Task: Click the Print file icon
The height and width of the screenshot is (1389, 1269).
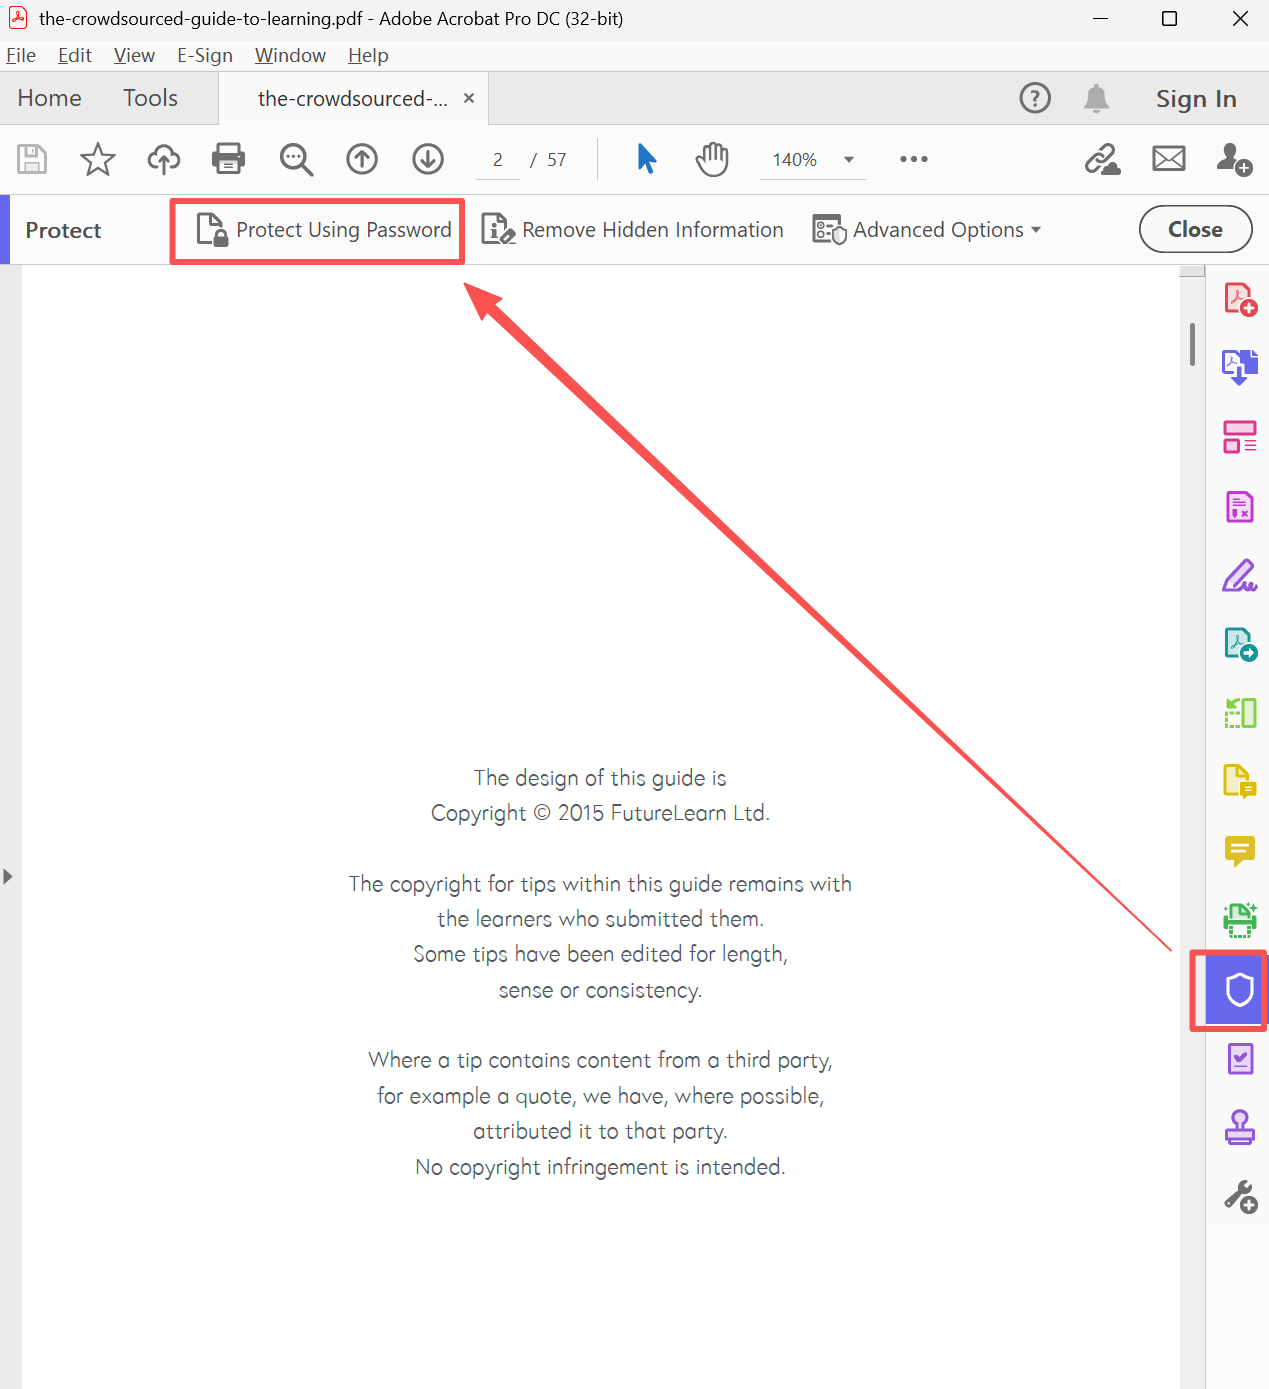Action: pos(228,159)
